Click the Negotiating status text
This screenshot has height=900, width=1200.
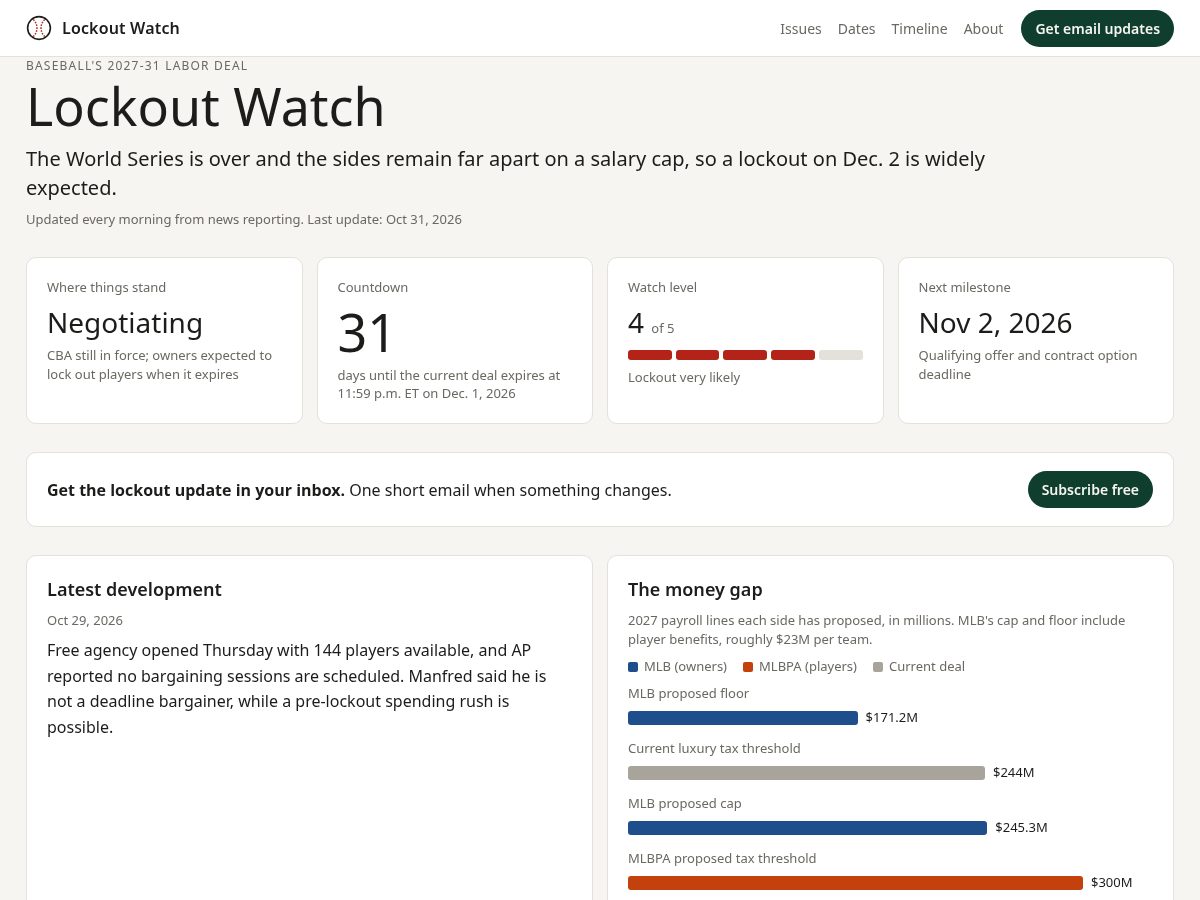click(x=125, y=323)
